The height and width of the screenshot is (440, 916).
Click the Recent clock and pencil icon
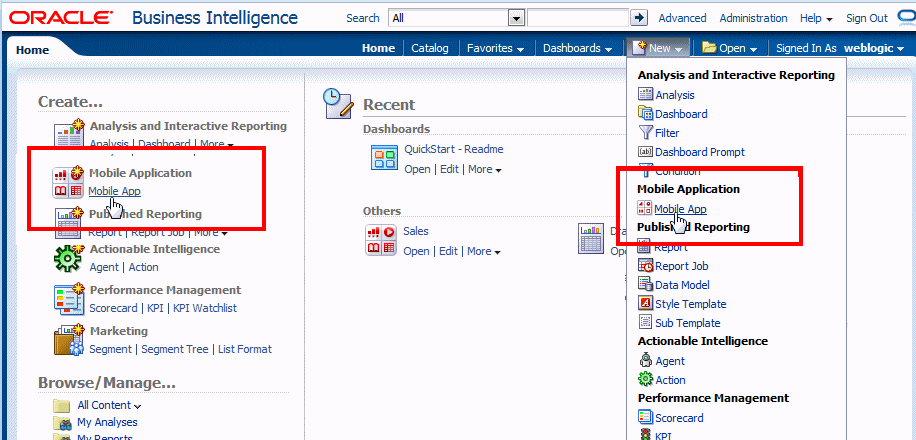(x=339, y=105)
